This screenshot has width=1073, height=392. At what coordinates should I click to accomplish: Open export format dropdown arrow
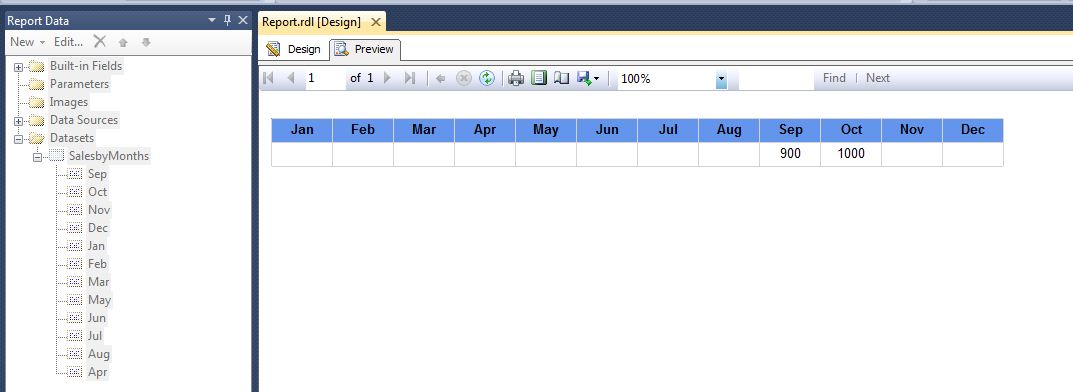click(x=597, y=79)
